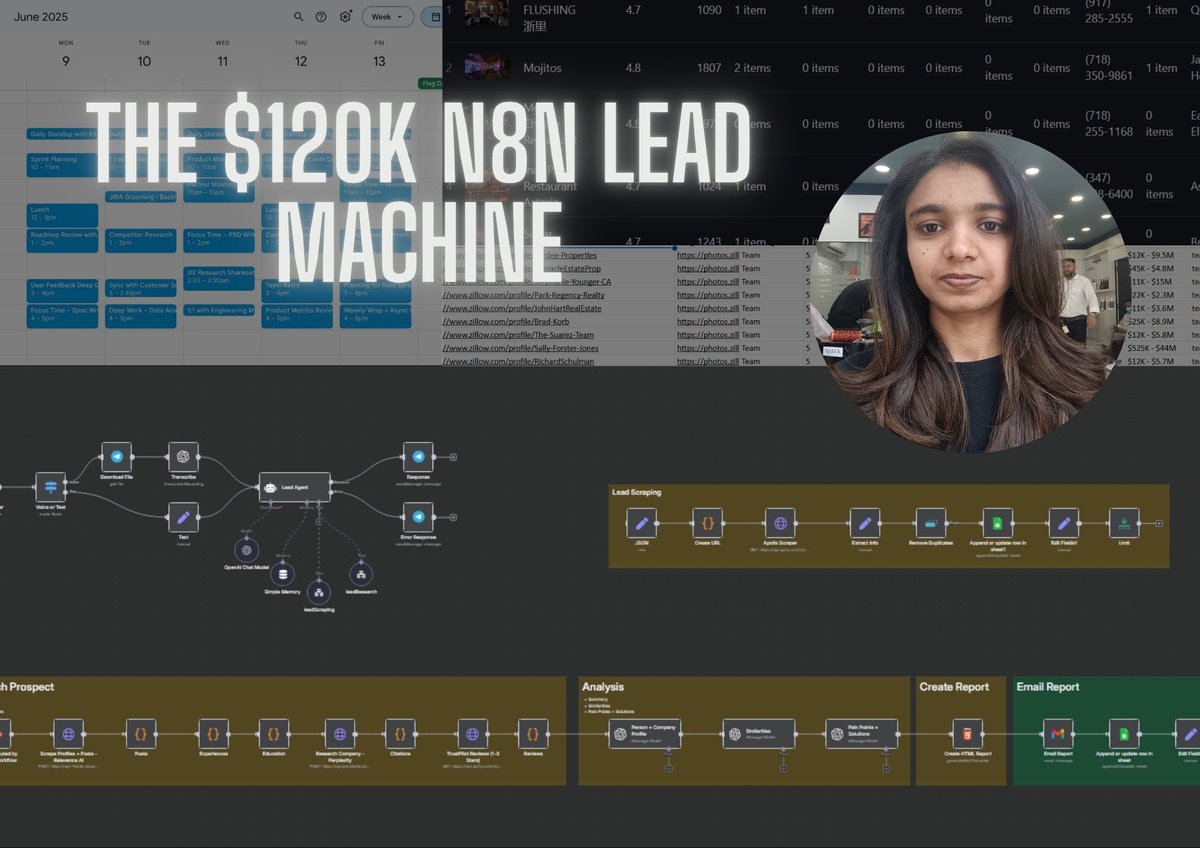
Task: Select the Extract Info node
Action: (864, 523)
